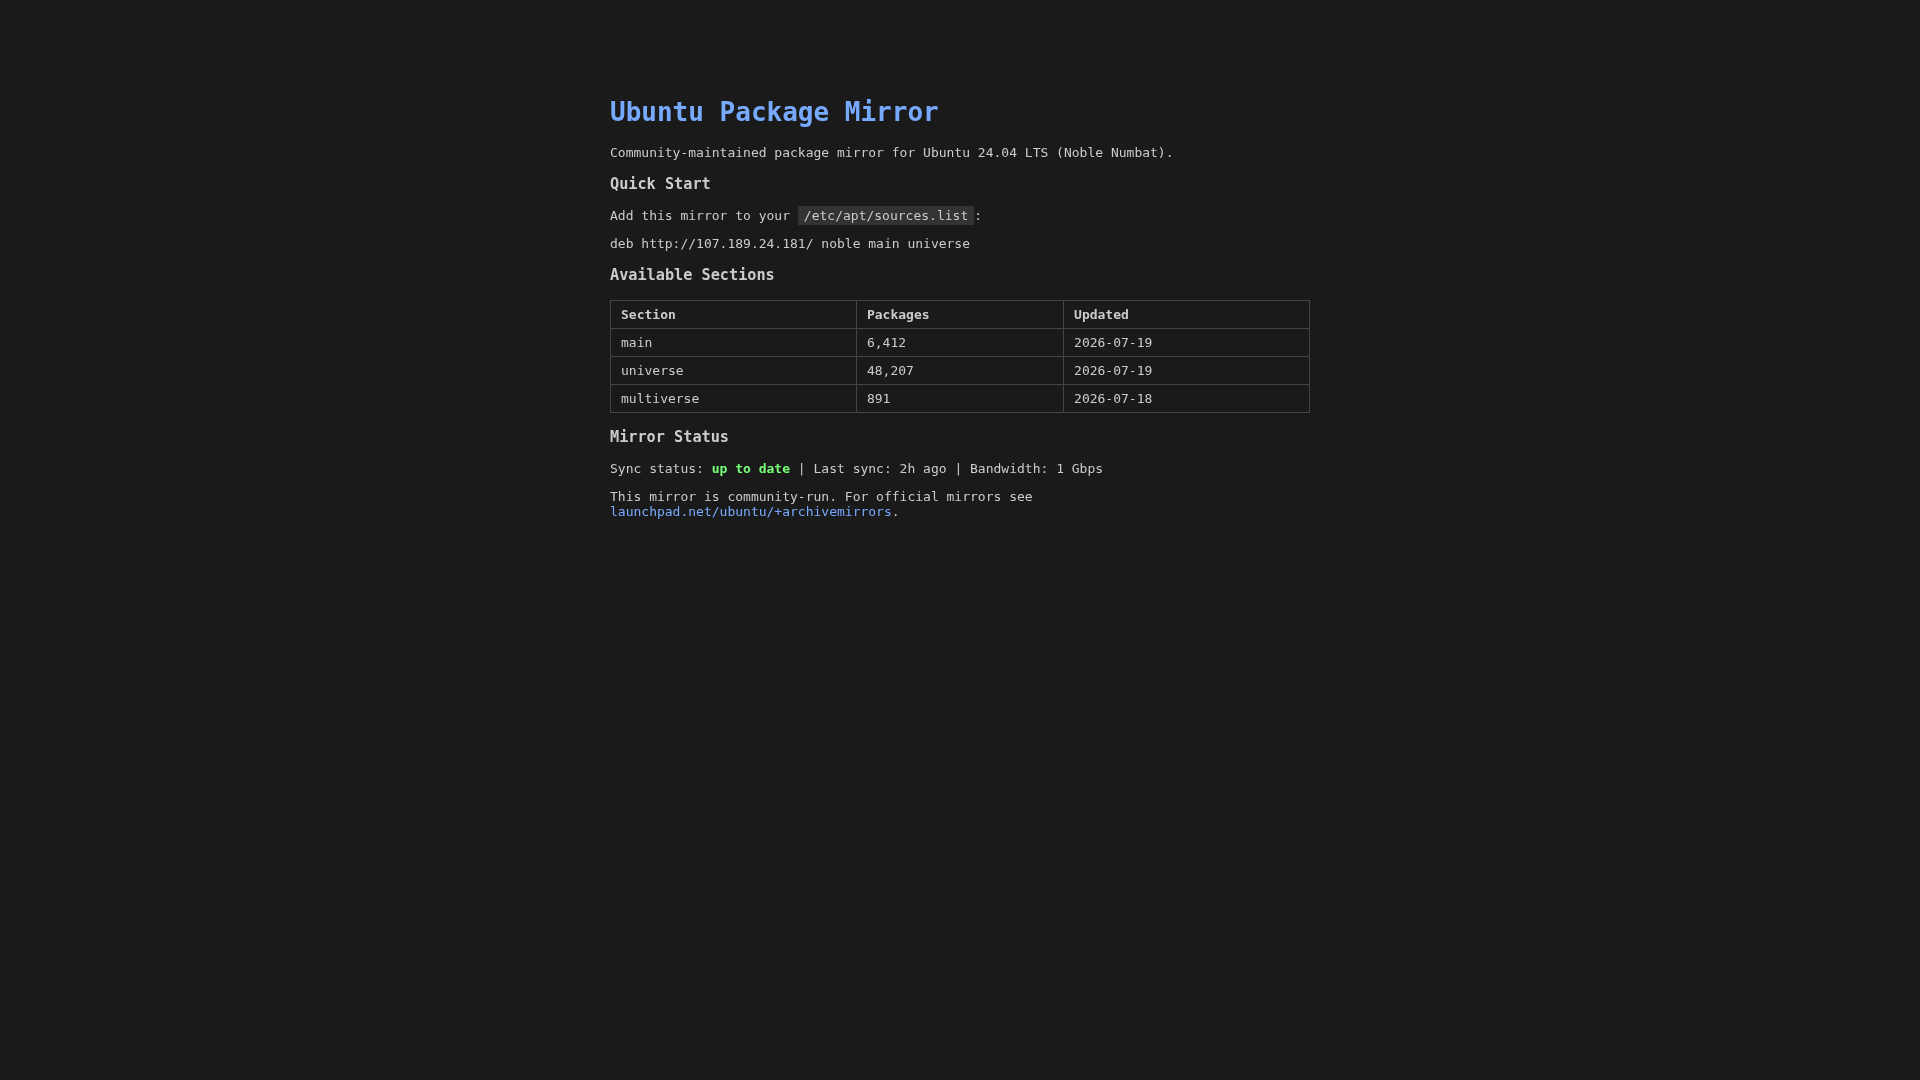Open the launchpad.net/ubuntu/+archivemirrors link

[x=750, y=512]
